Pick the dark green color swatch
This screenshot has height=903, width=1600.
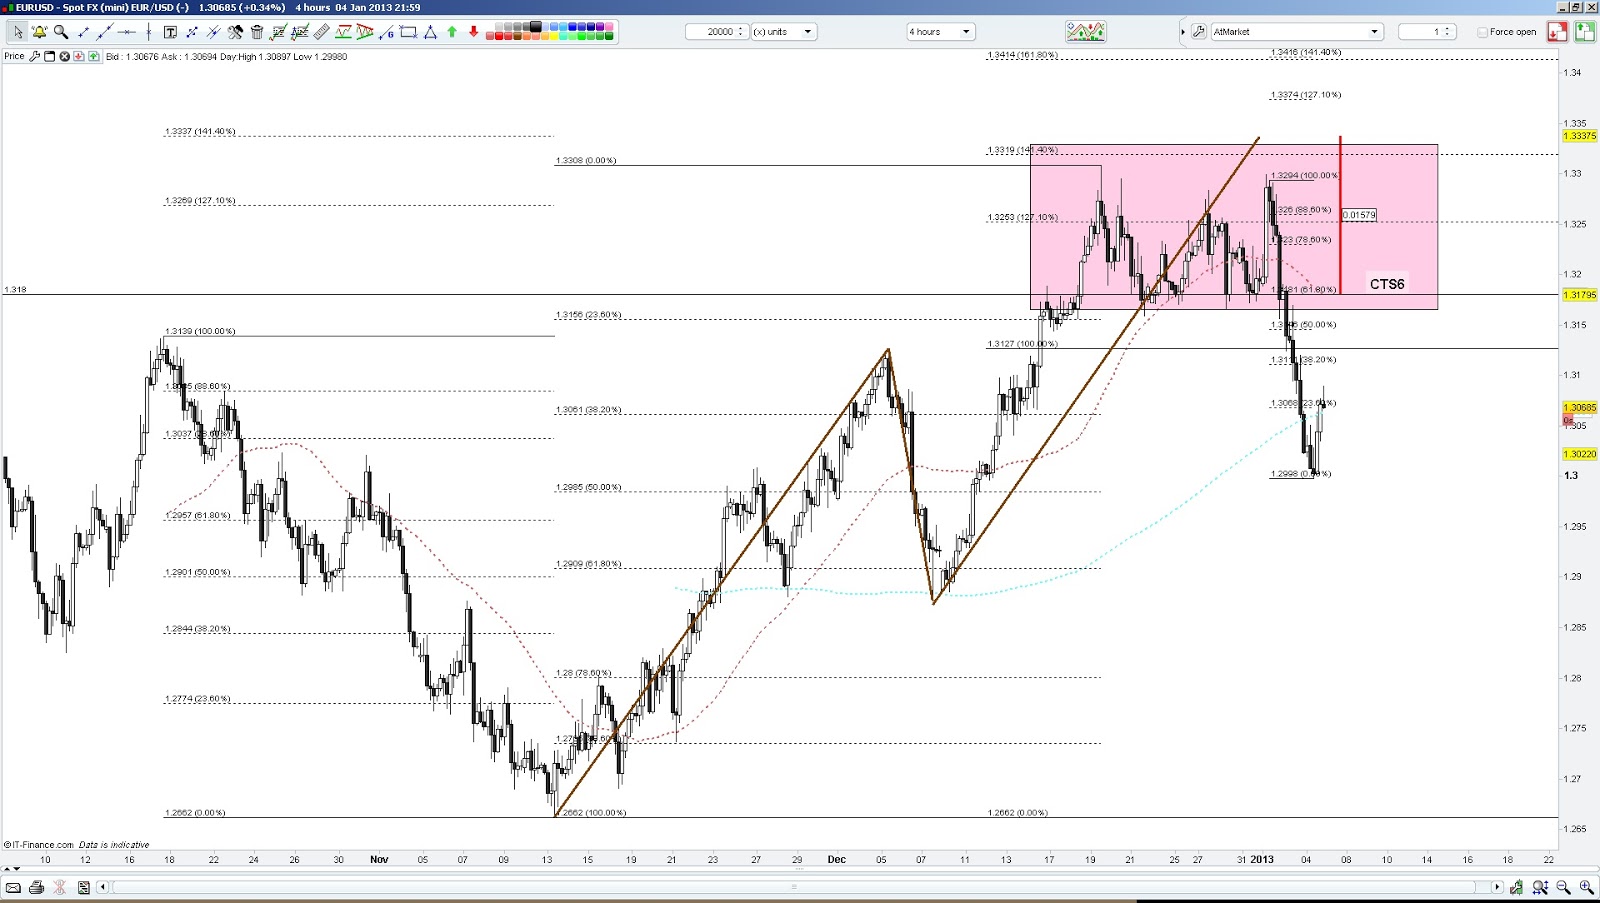point(608,37)
